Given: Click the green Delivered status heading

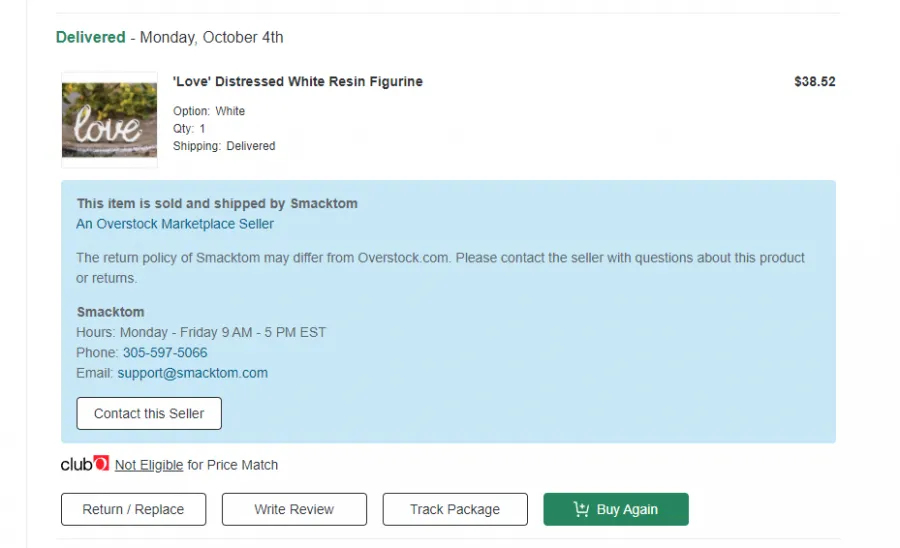Looking at the screenshot, I should (90, 37).
